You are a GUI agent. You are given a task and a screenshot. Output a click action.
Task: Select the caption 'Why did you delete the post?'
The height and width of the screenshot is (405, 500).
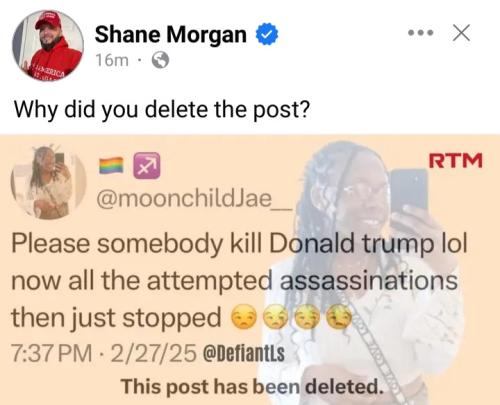coord(162,109)
